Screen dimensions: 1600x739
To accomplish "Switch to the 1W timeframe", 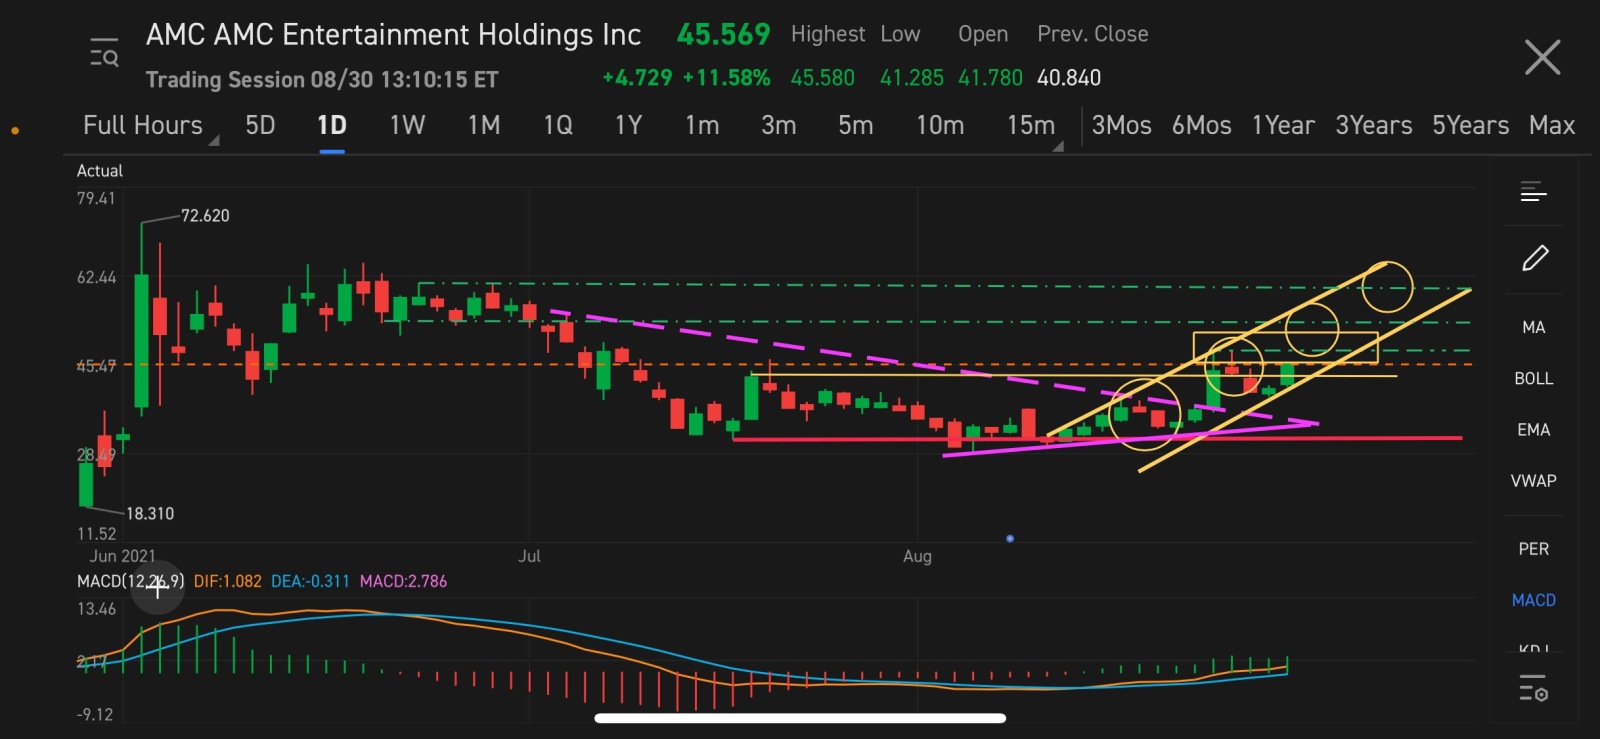I will [407, 126].
